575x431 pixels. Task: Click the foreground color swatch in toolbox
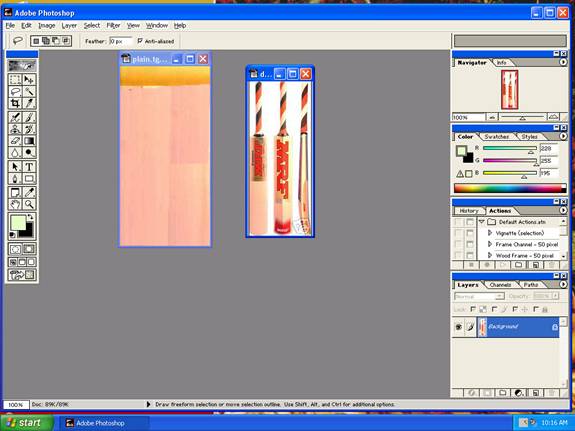[x=18, y=223]
